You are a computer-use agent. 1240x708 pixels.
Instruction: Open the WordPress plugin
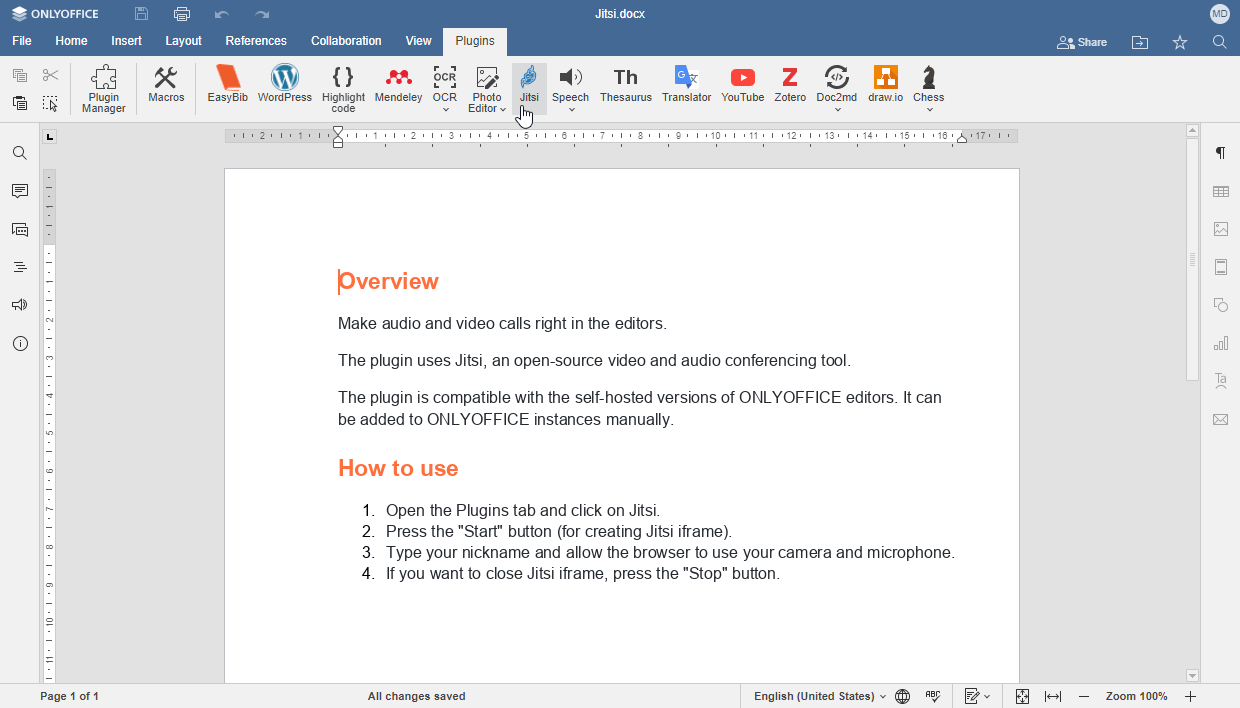tap(285, 85)
